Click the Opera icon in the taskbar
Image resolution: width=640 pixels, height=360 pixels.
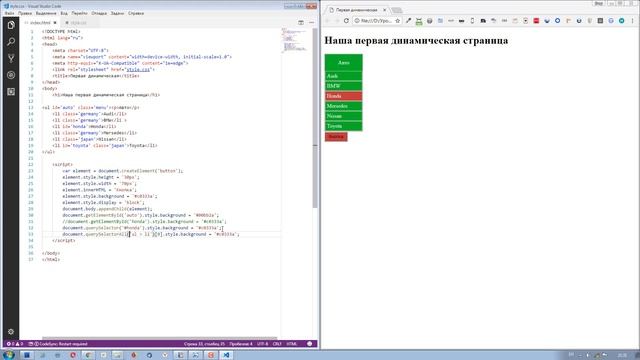click(73, 355)
